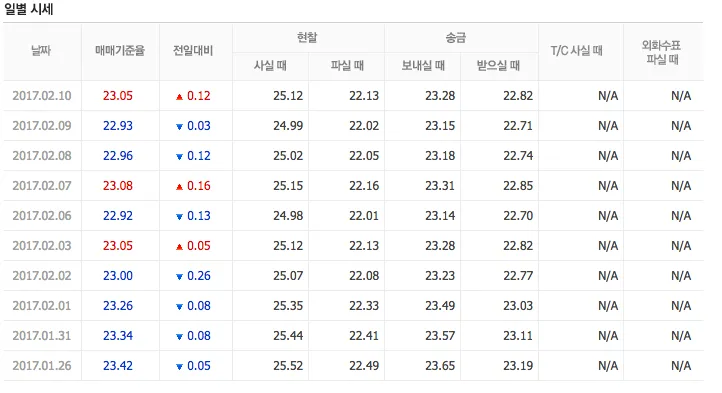Click the 사실 때 sub-header under 현찰
The height and width of the screenshot is (393, 722).
[270, 65]
